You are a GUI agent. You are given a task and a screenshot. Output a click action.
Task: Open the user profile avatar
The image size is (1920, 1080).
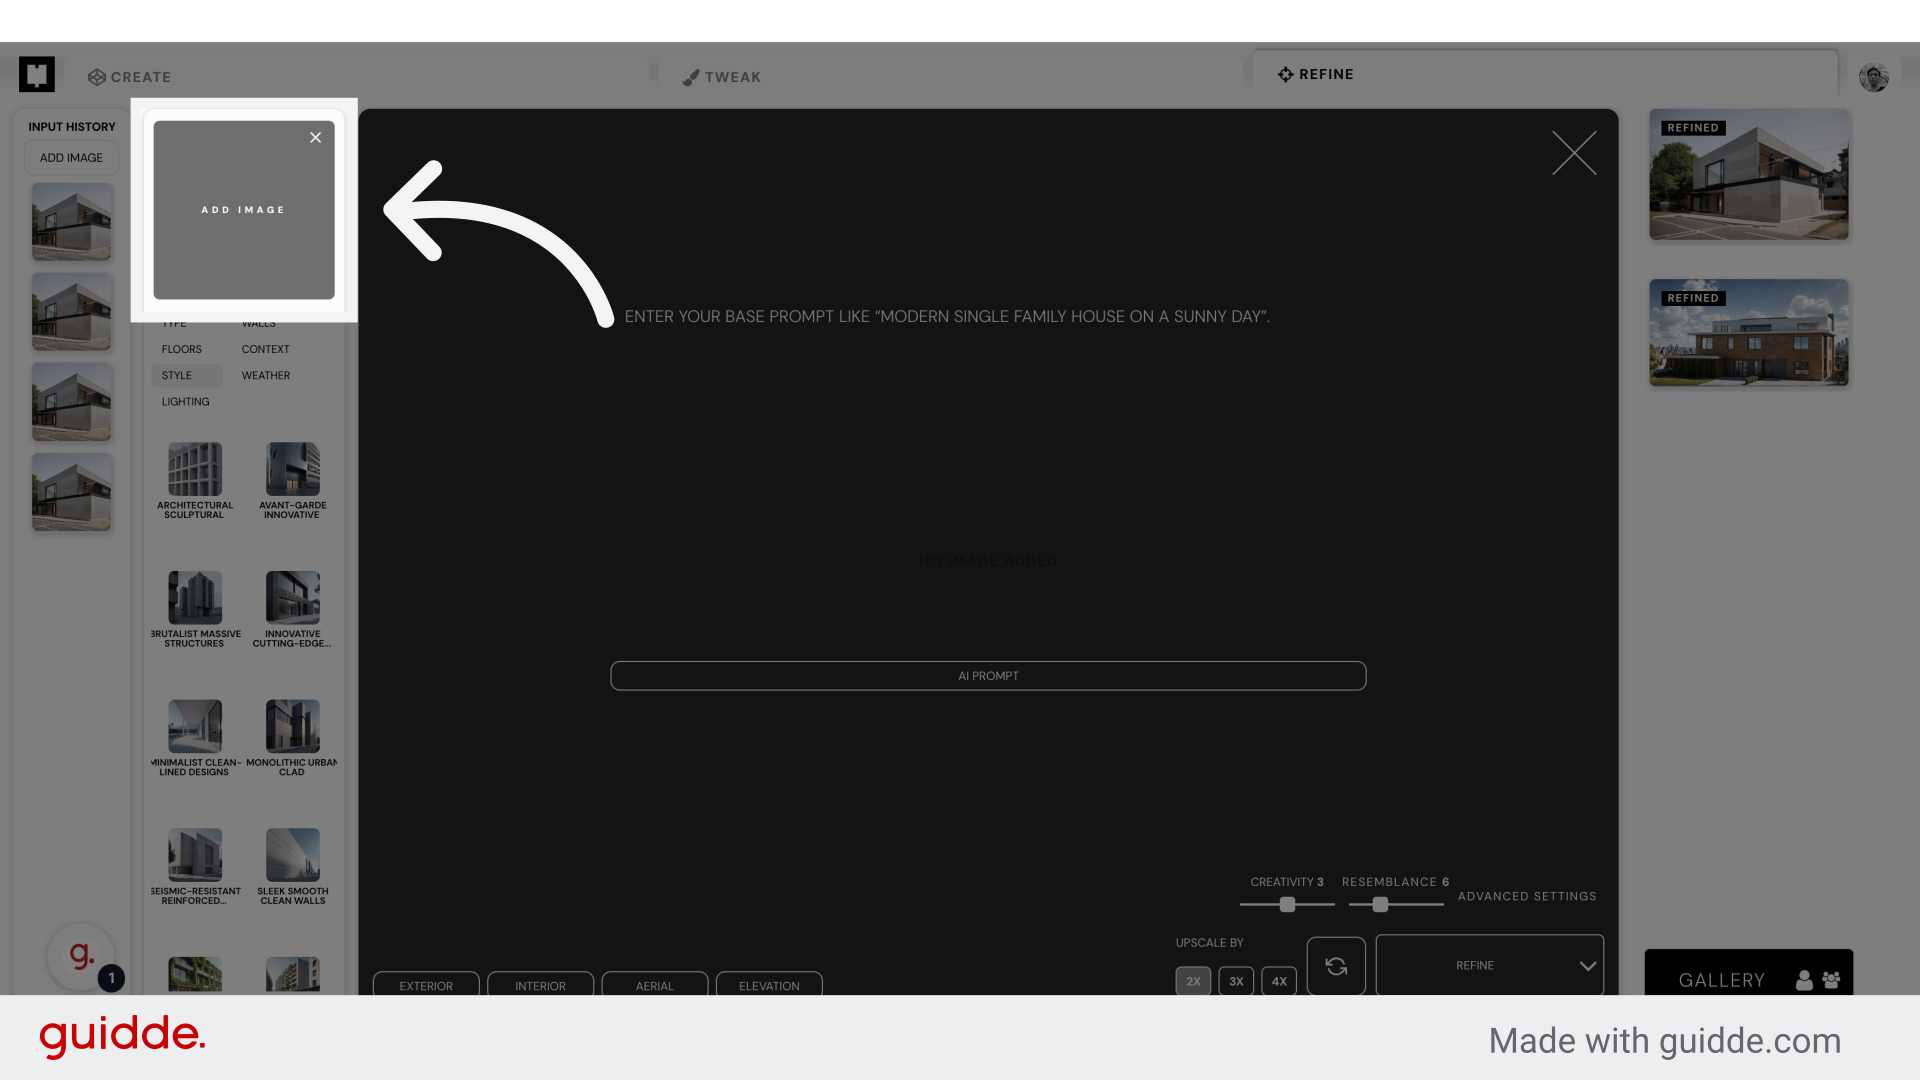click(x=1873, y=77)
